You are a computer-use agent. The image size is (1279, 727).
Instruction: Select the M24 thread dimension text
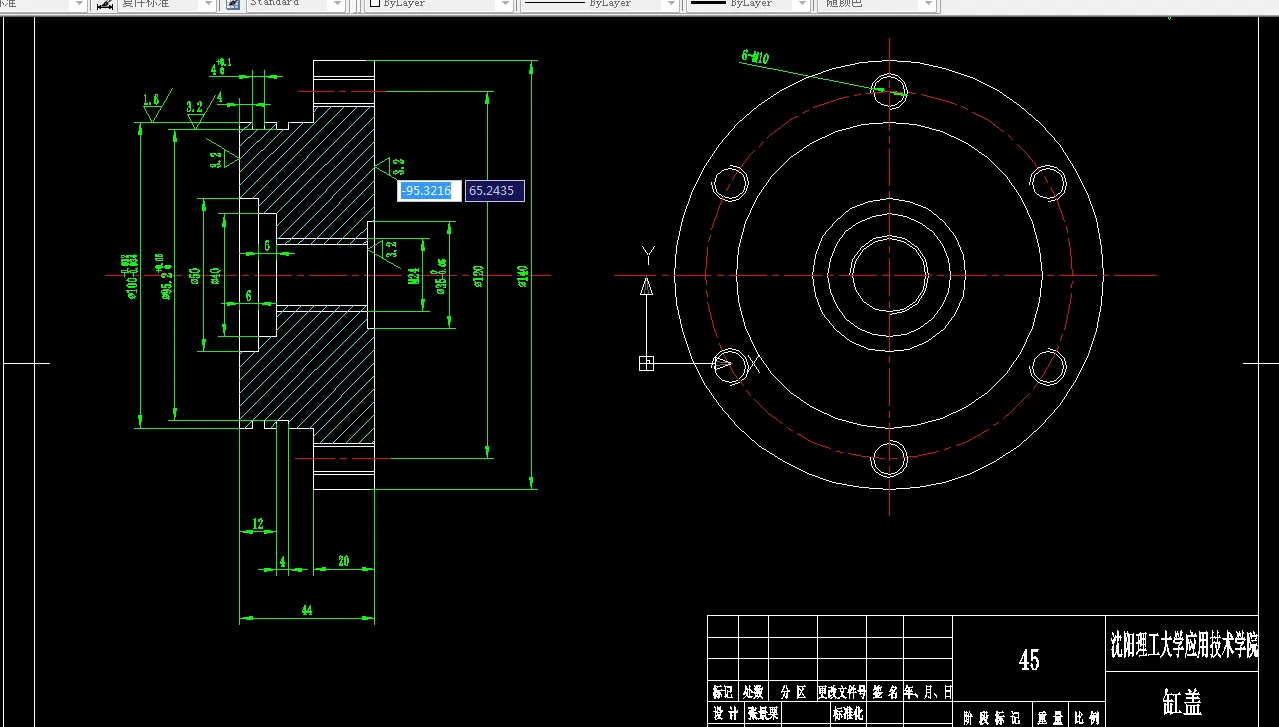(413, 275)
